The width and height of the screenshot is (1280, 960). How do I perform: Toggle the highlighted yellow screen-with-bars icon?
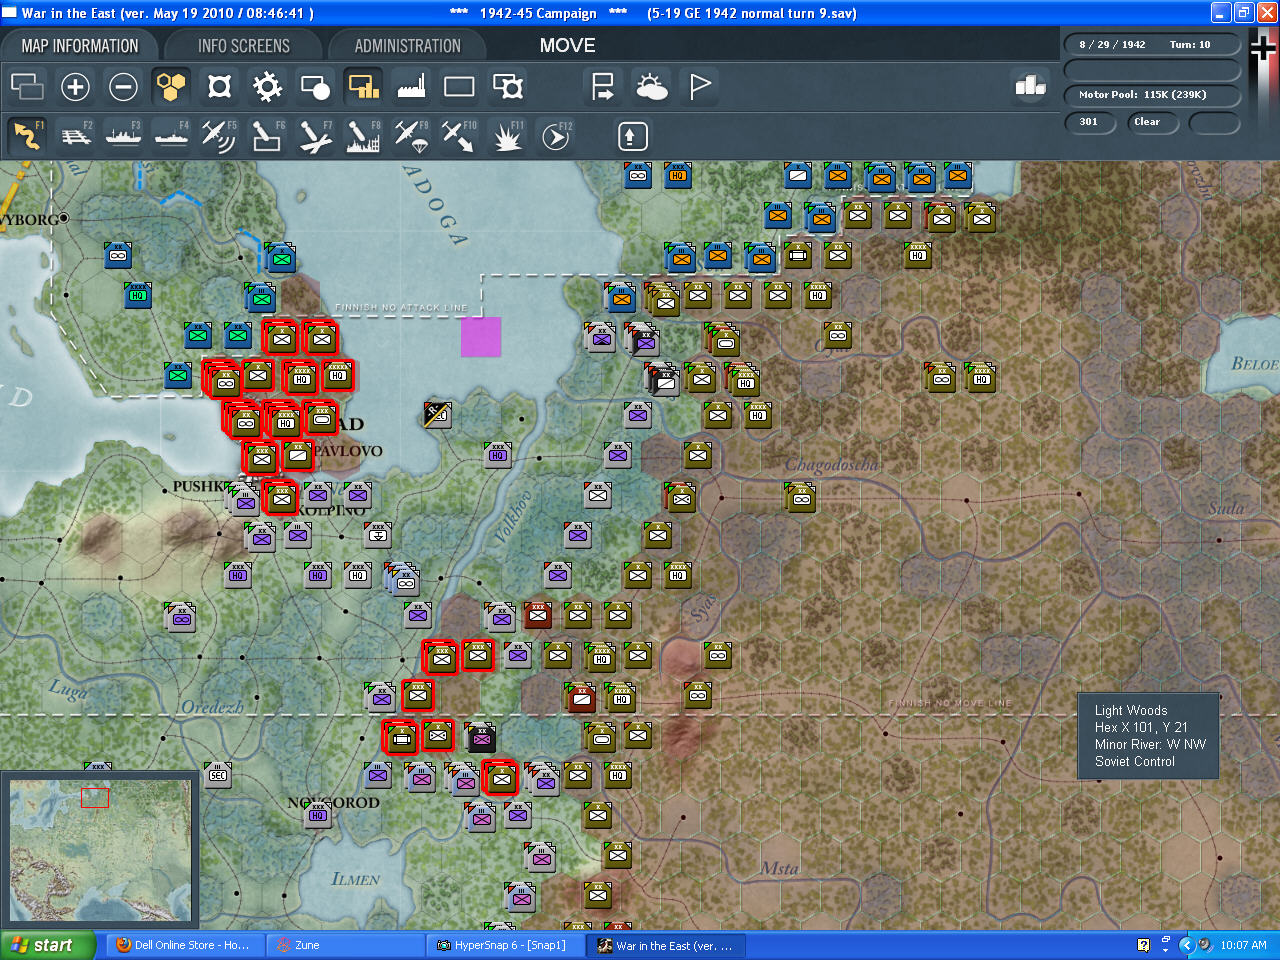coord(363,87)
